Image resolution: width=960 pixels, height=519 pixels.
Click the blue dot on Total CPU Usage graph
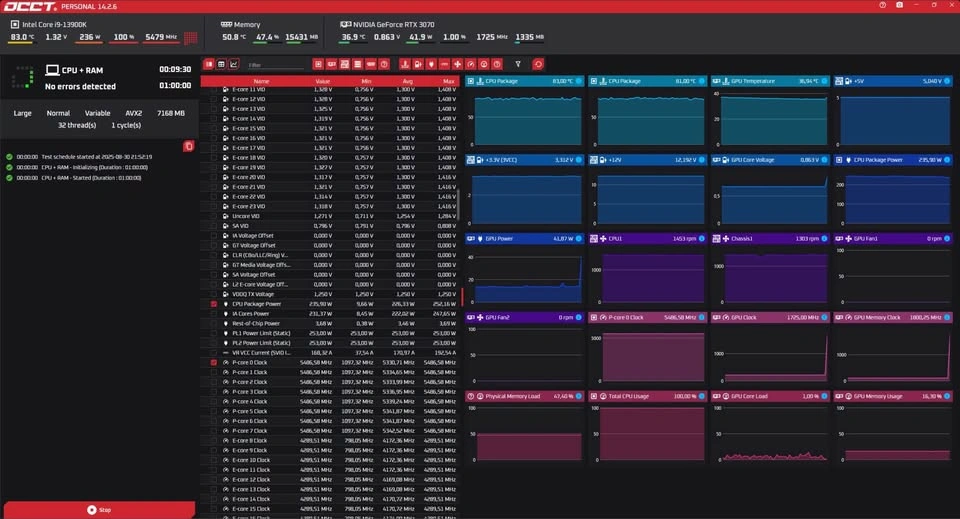point(702,397)
